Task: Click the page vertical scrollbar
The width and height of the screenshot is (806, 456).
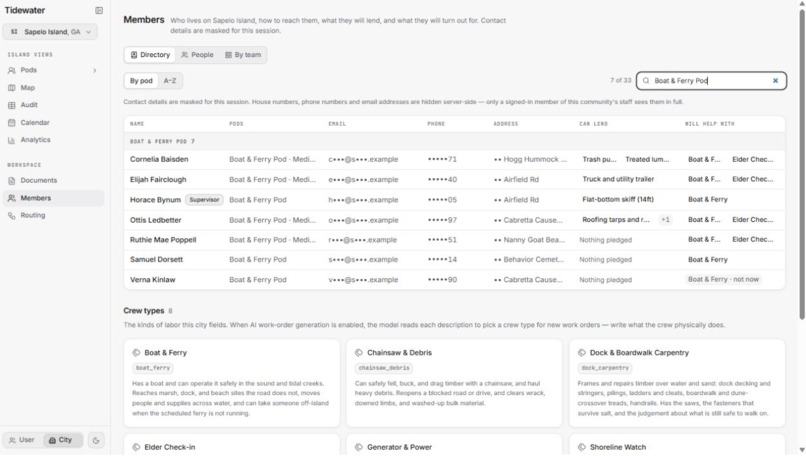Action: click(x=801, y=165)
